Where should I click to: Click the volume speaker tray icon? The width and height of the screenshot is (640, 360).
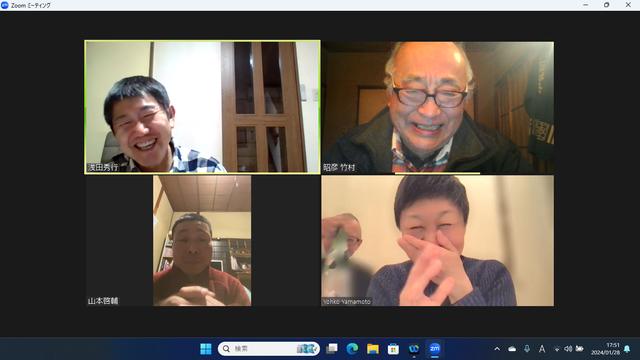(568, 349)
